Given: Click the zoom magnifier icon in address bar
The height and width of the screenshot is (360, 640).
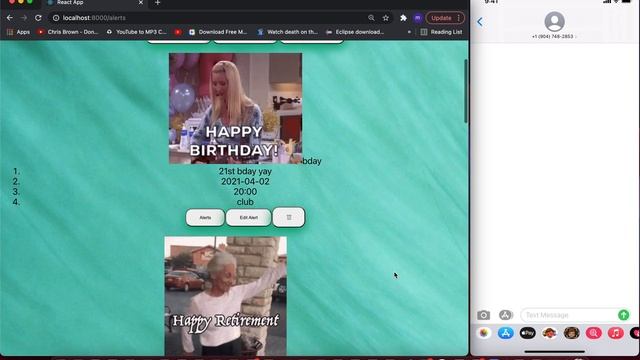Looking at the screenshot, I should (x=371, y=18).
